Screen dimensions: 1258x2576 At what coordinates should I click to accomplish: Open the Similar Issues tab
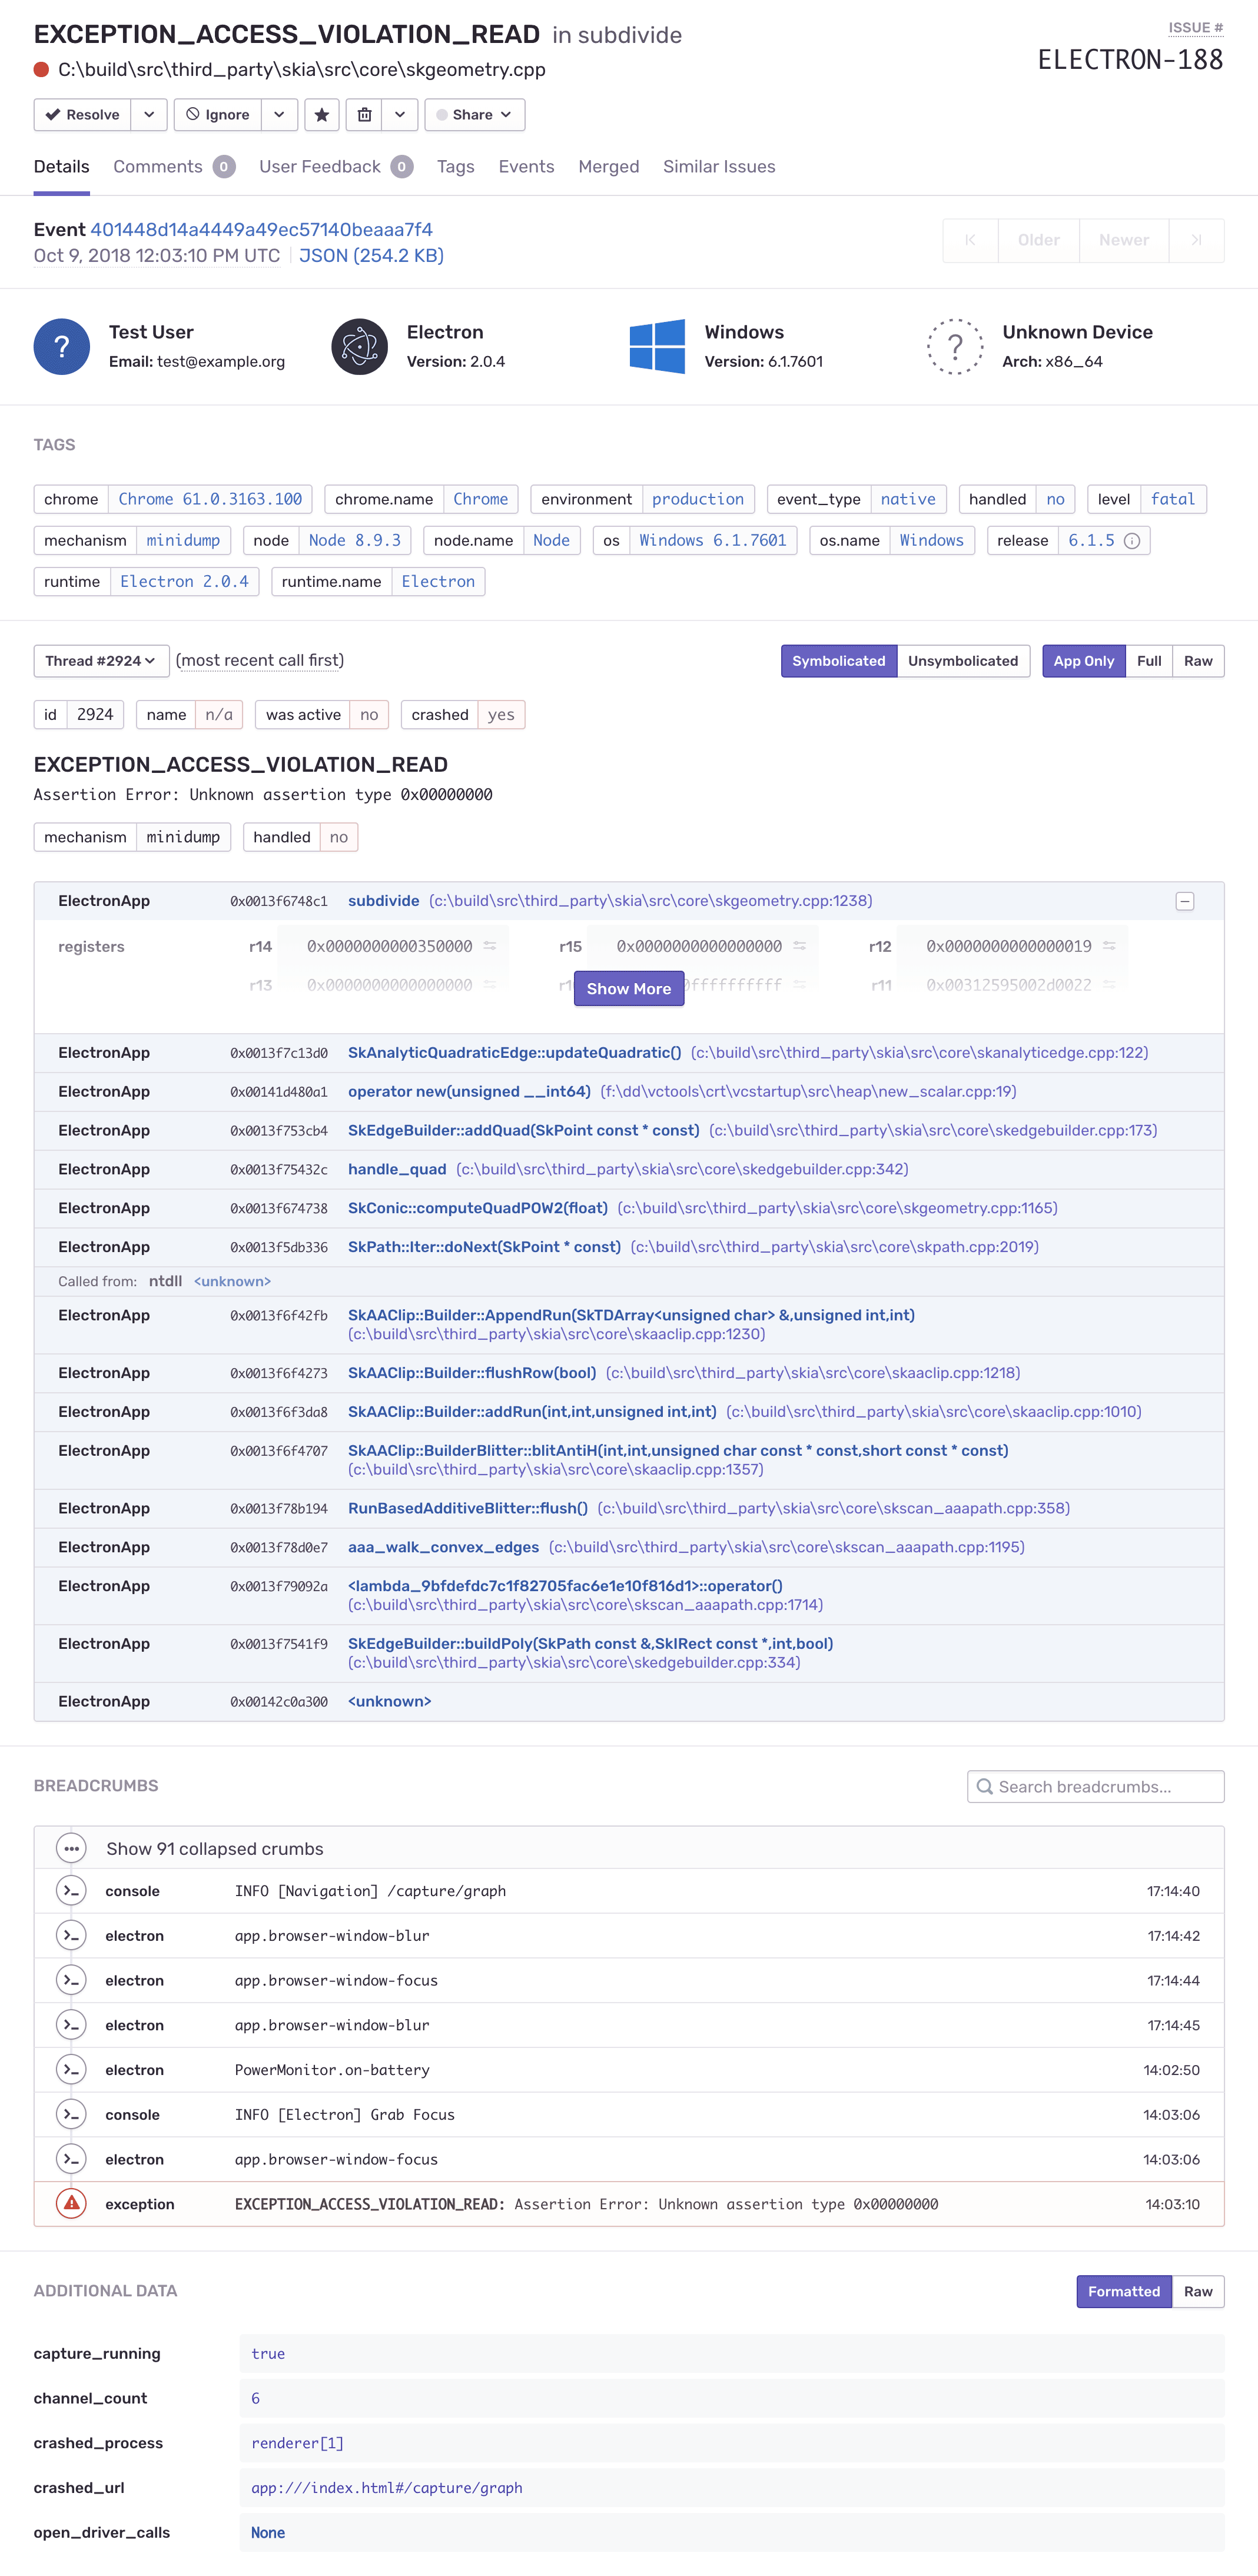pyautogui.click(x=719, y=167)
